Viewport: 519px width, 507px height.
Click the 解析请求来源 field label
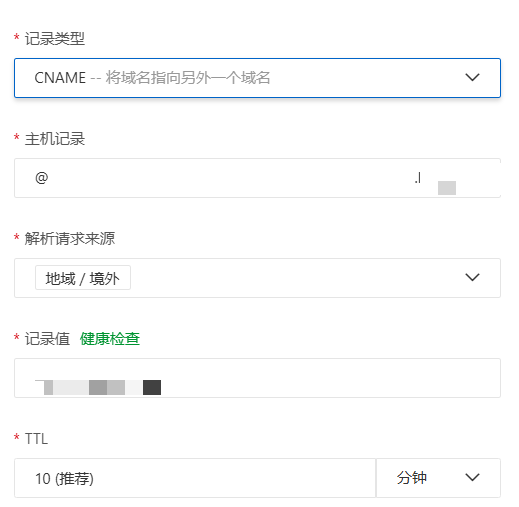tap(70, 239)
